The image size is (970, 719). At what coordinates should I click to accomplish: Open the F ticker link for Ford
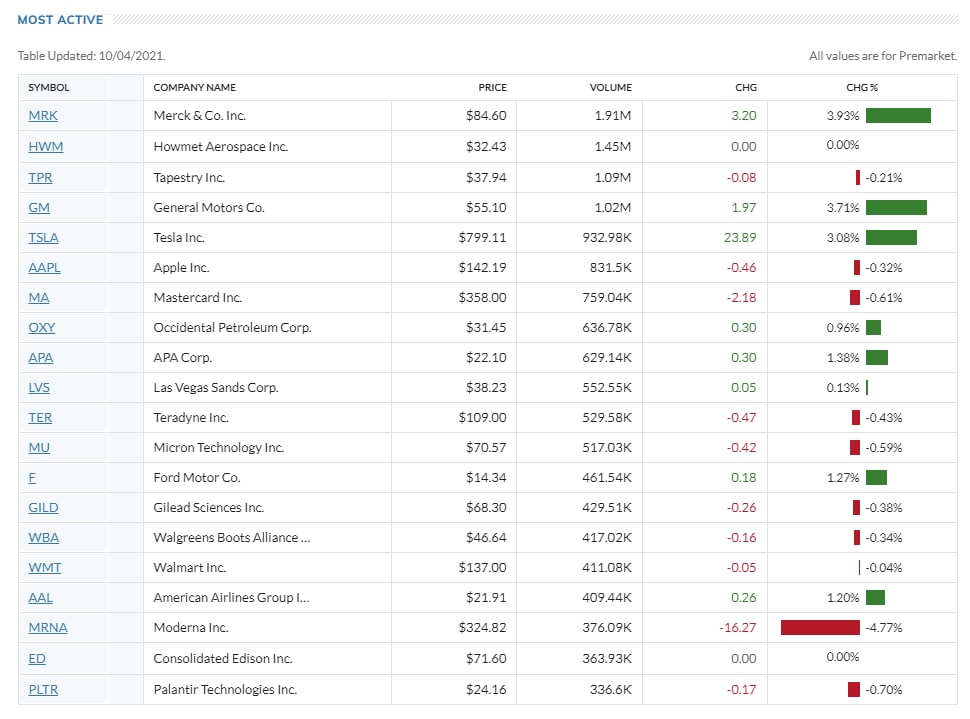point(32,478)
